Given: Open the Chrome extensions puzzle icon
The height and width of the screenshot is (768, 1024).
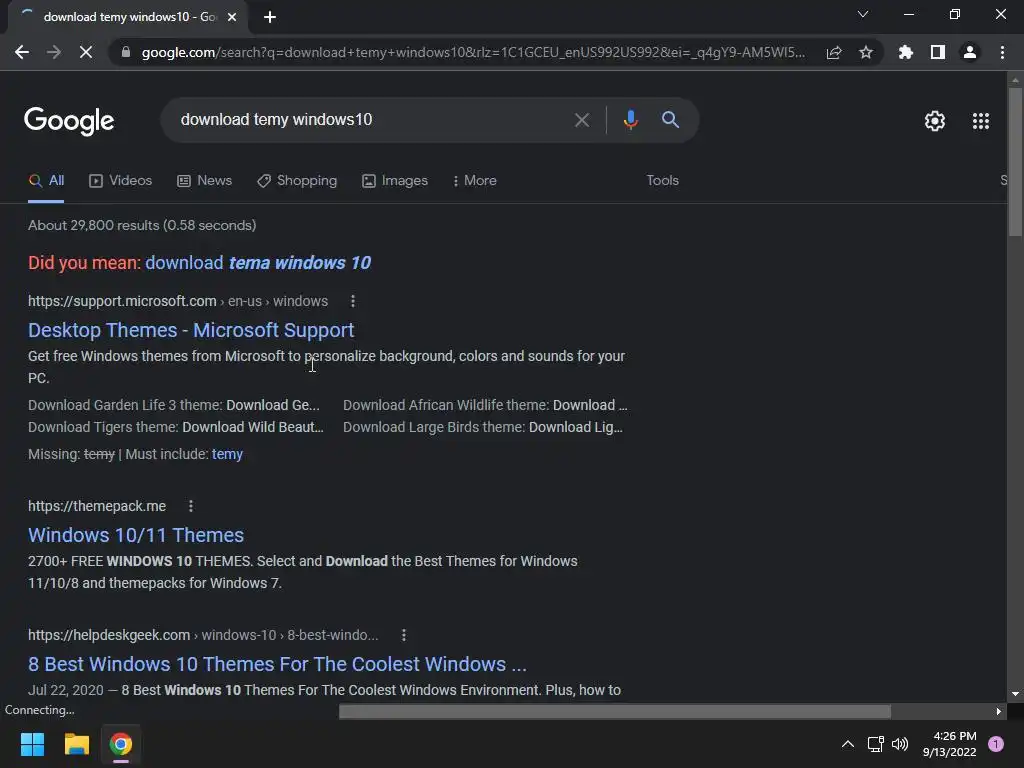Looking at the screenshot, I should [x=906, y=52].
